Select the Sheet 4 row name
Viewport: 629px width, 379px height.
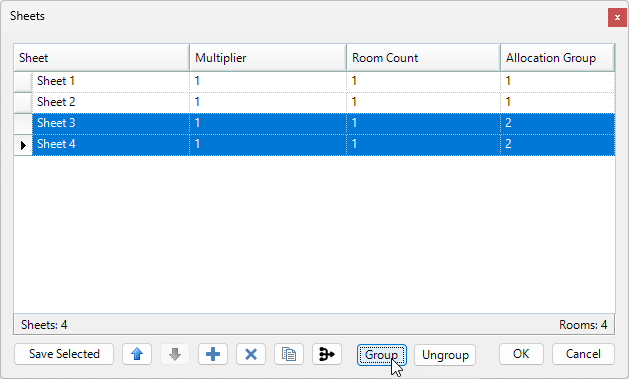111,144
